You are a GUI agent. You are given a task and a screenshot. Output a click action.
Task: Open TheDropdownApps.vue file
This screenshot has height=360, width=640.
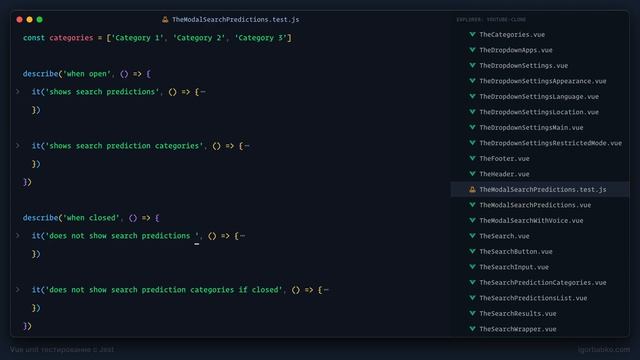pyautogui.click(x=516, y=50)
